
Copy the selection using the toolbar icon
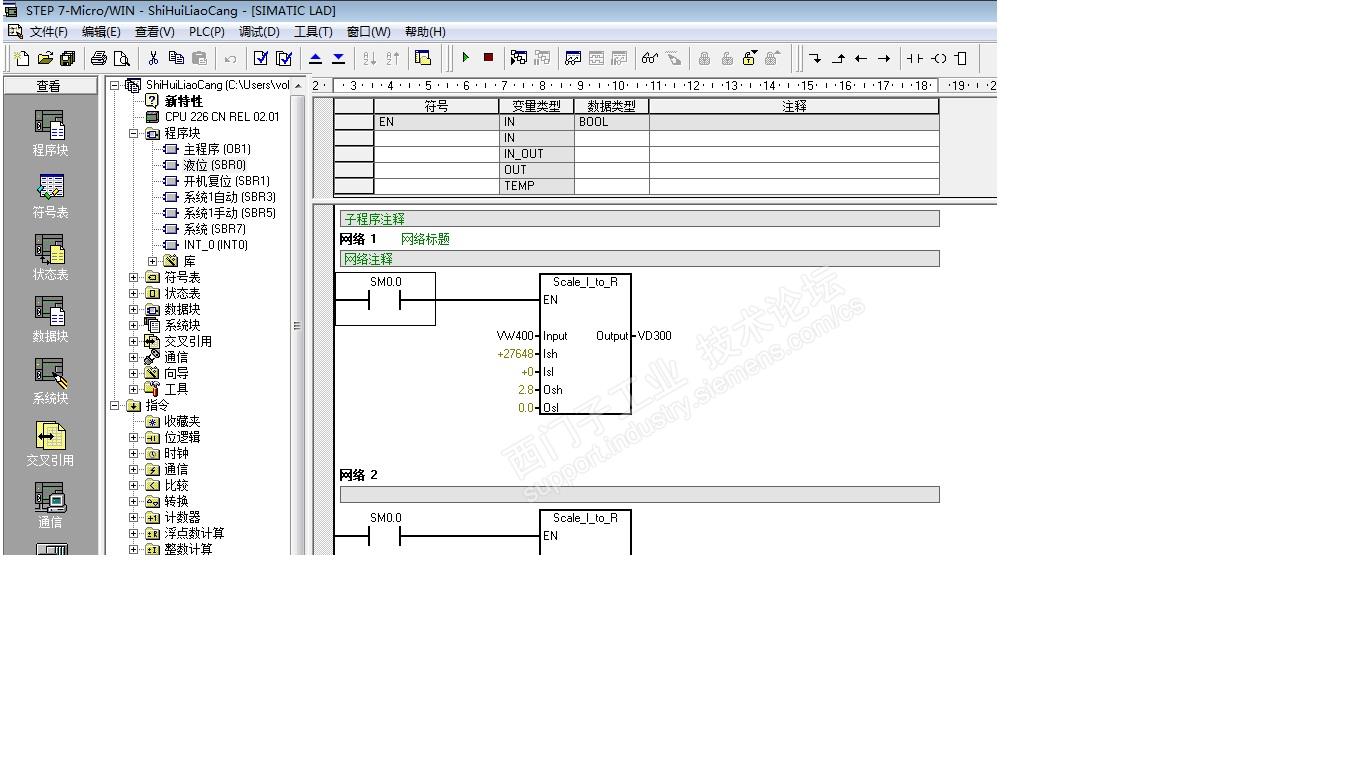176,58
